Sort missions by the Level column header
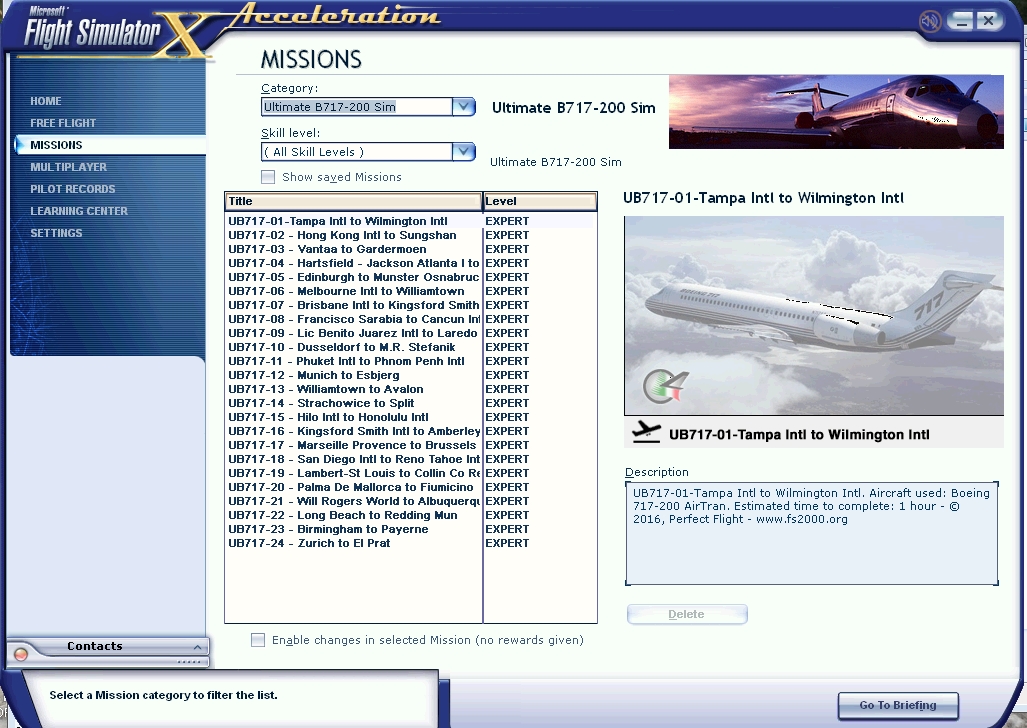1027x728 pixels. [540, 201]
